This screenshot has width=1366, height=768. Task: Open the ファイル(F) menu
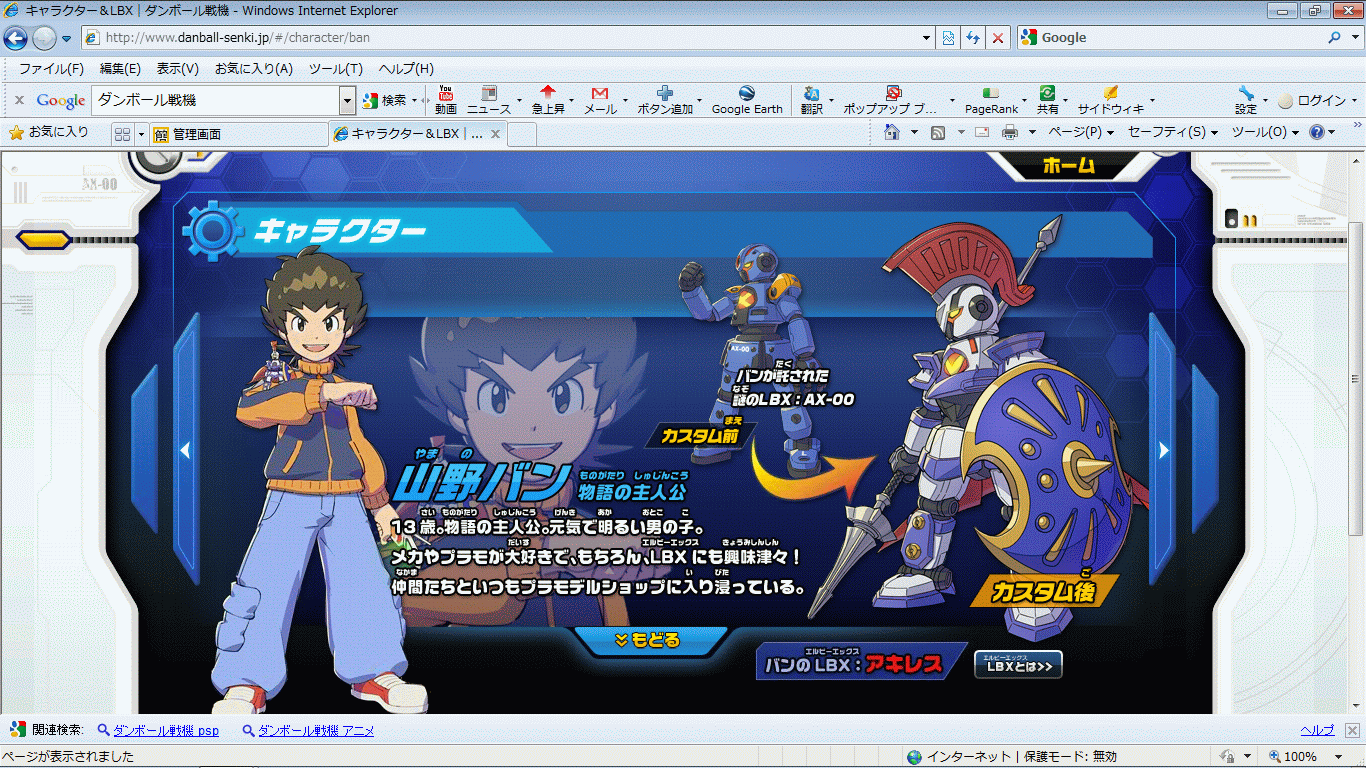[x=51, y=69]
